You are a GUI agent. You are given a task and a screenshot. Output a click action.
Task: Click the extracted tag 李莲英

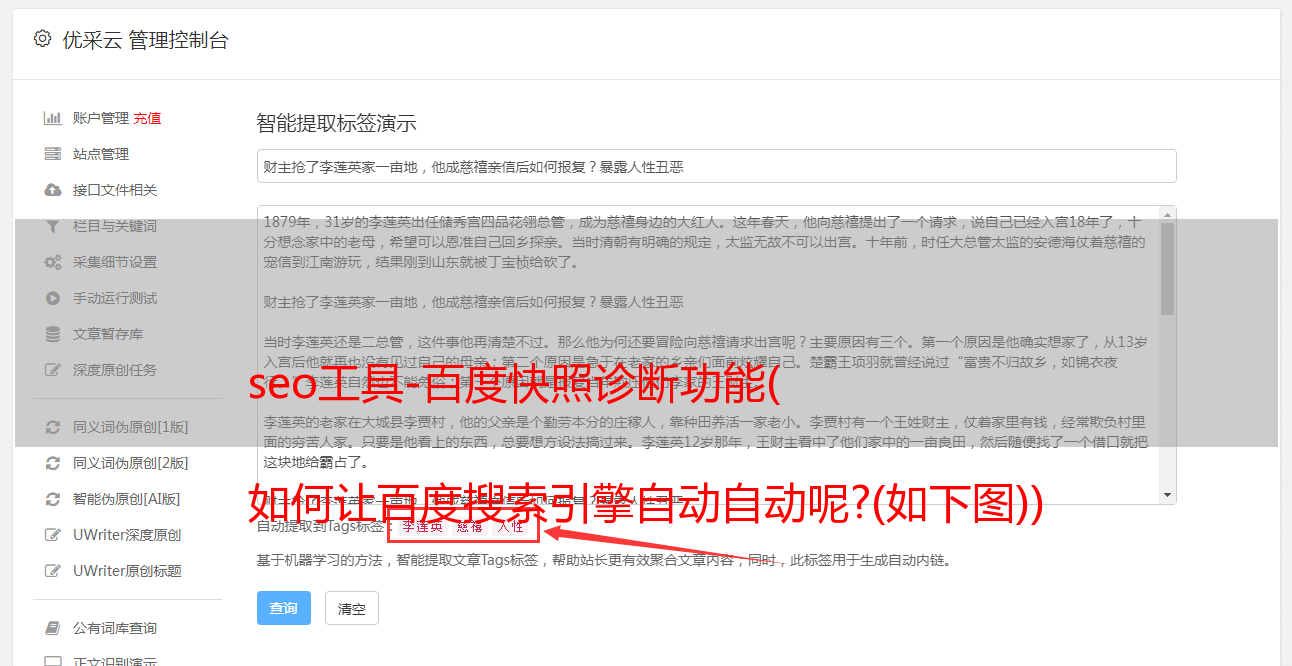tap(423, 526)
